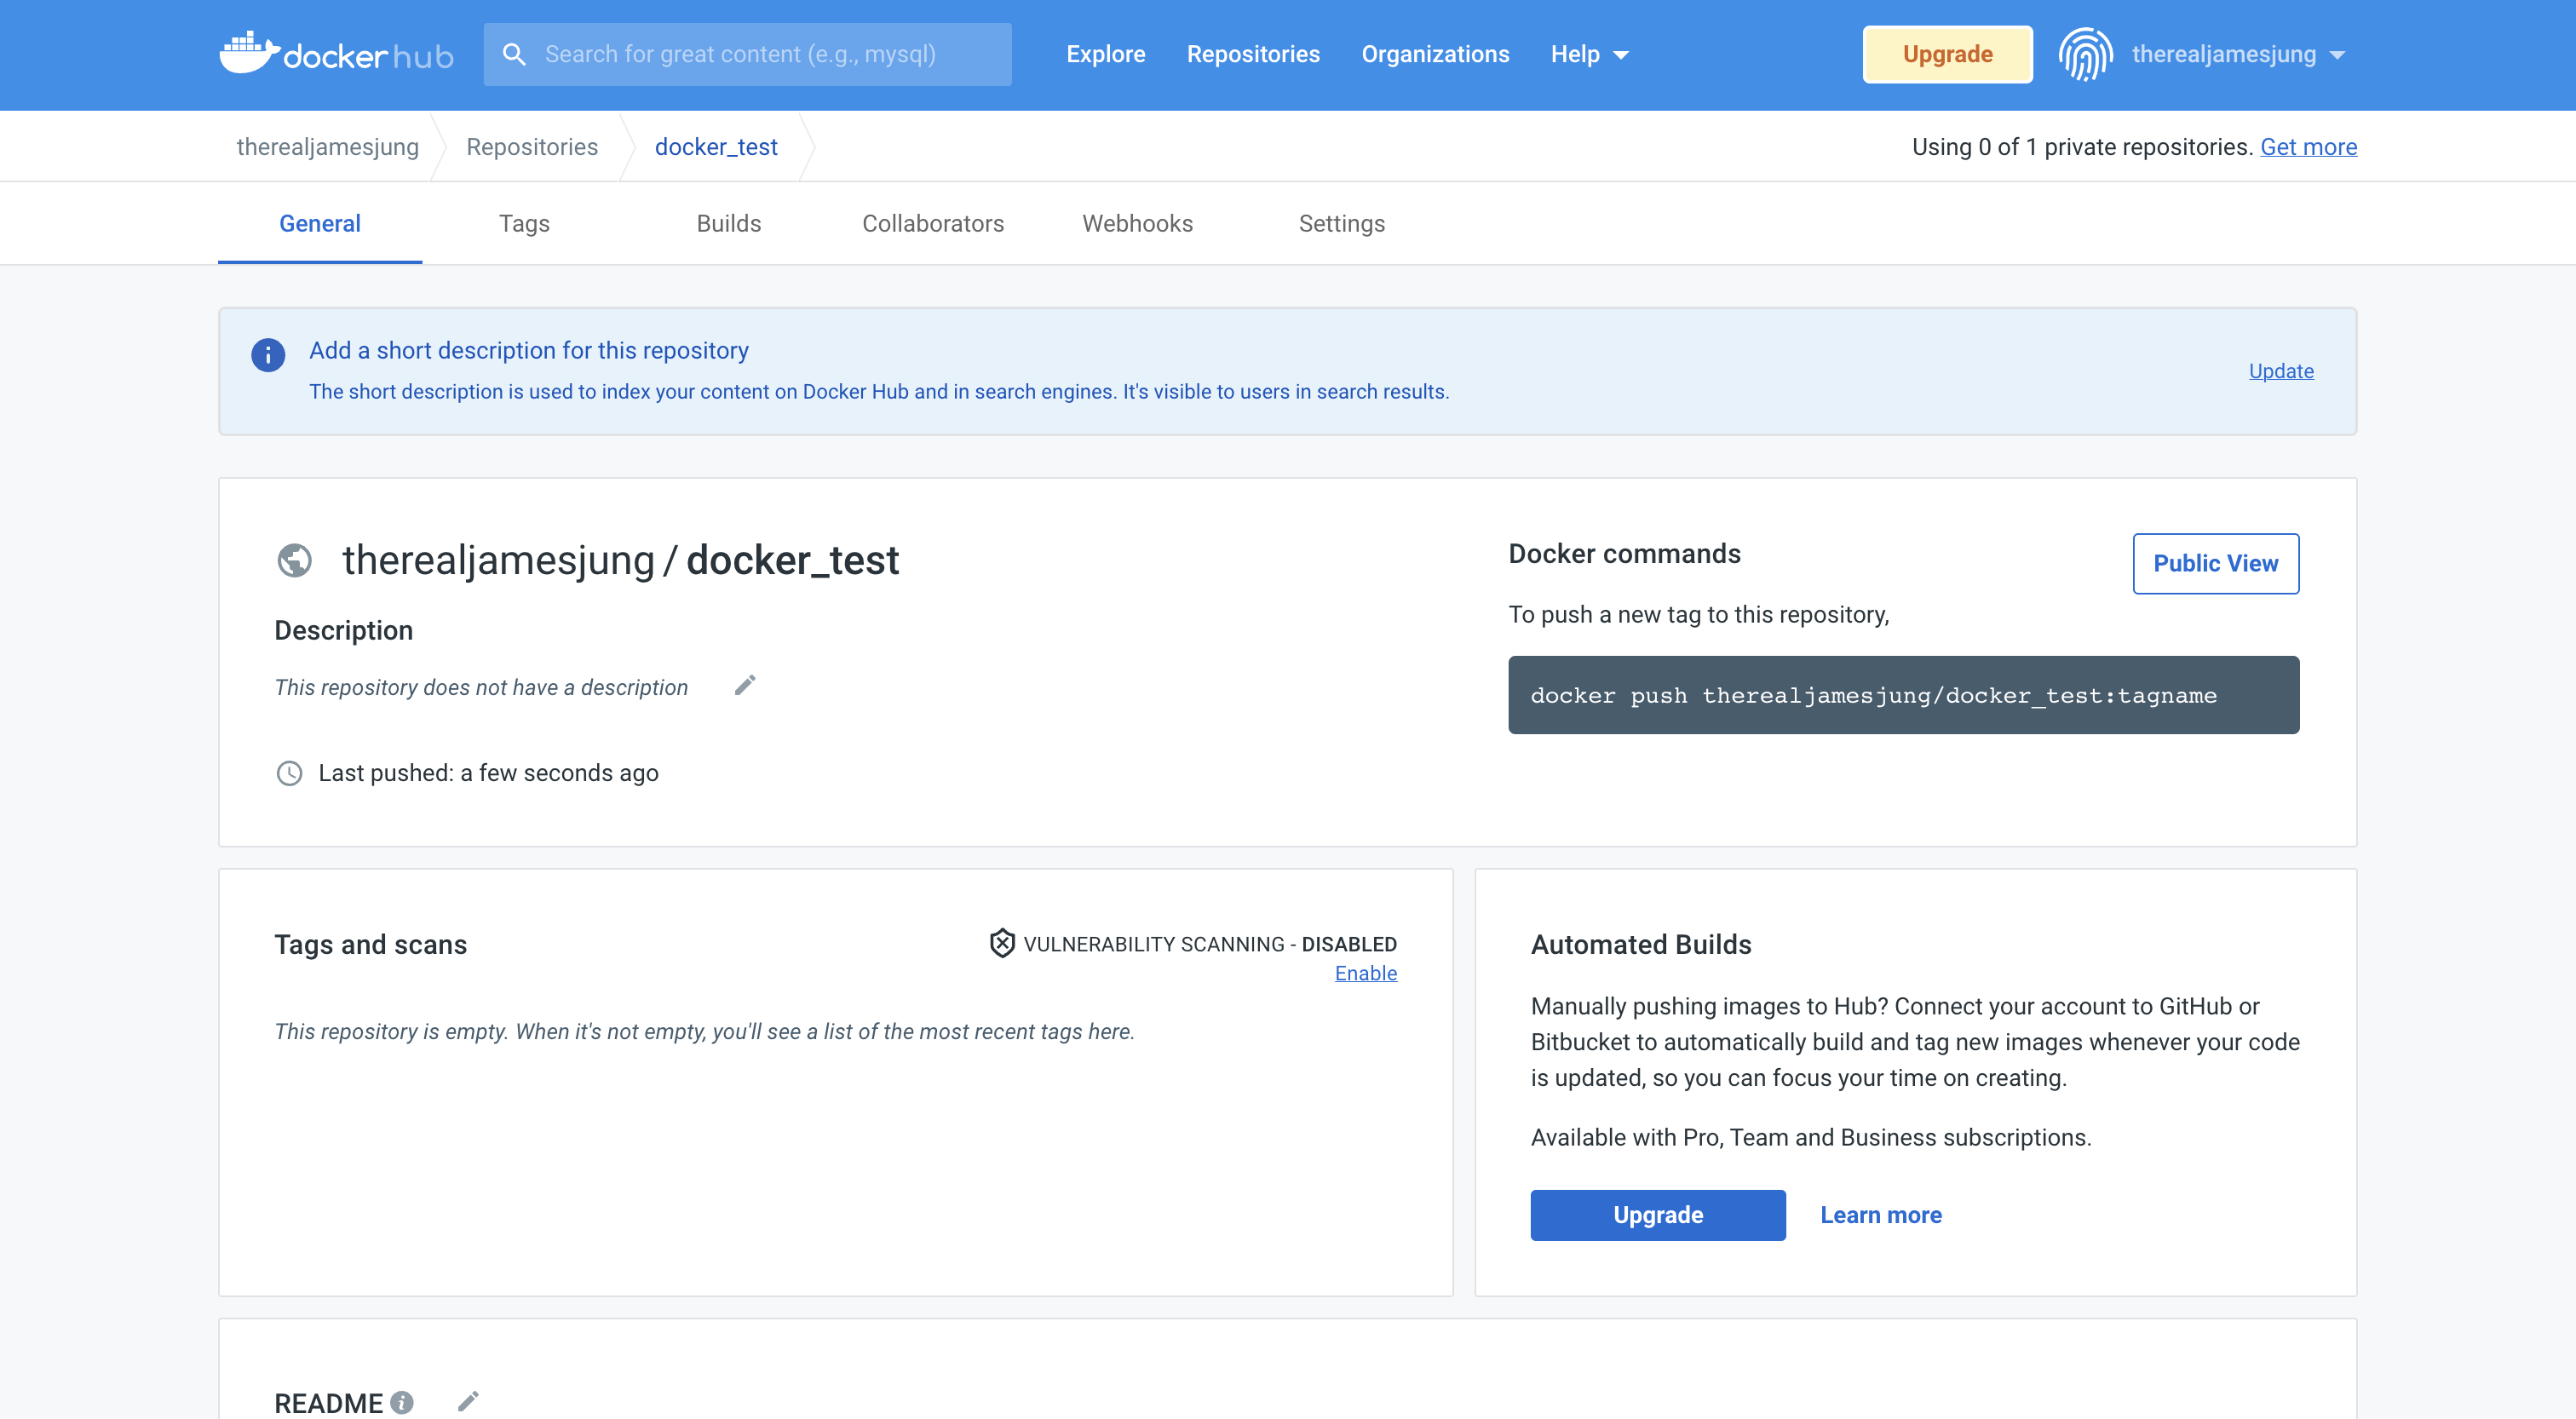Click the docker push command box
Viewport: 2576px width, 1419px height.
pos(1903,695)
